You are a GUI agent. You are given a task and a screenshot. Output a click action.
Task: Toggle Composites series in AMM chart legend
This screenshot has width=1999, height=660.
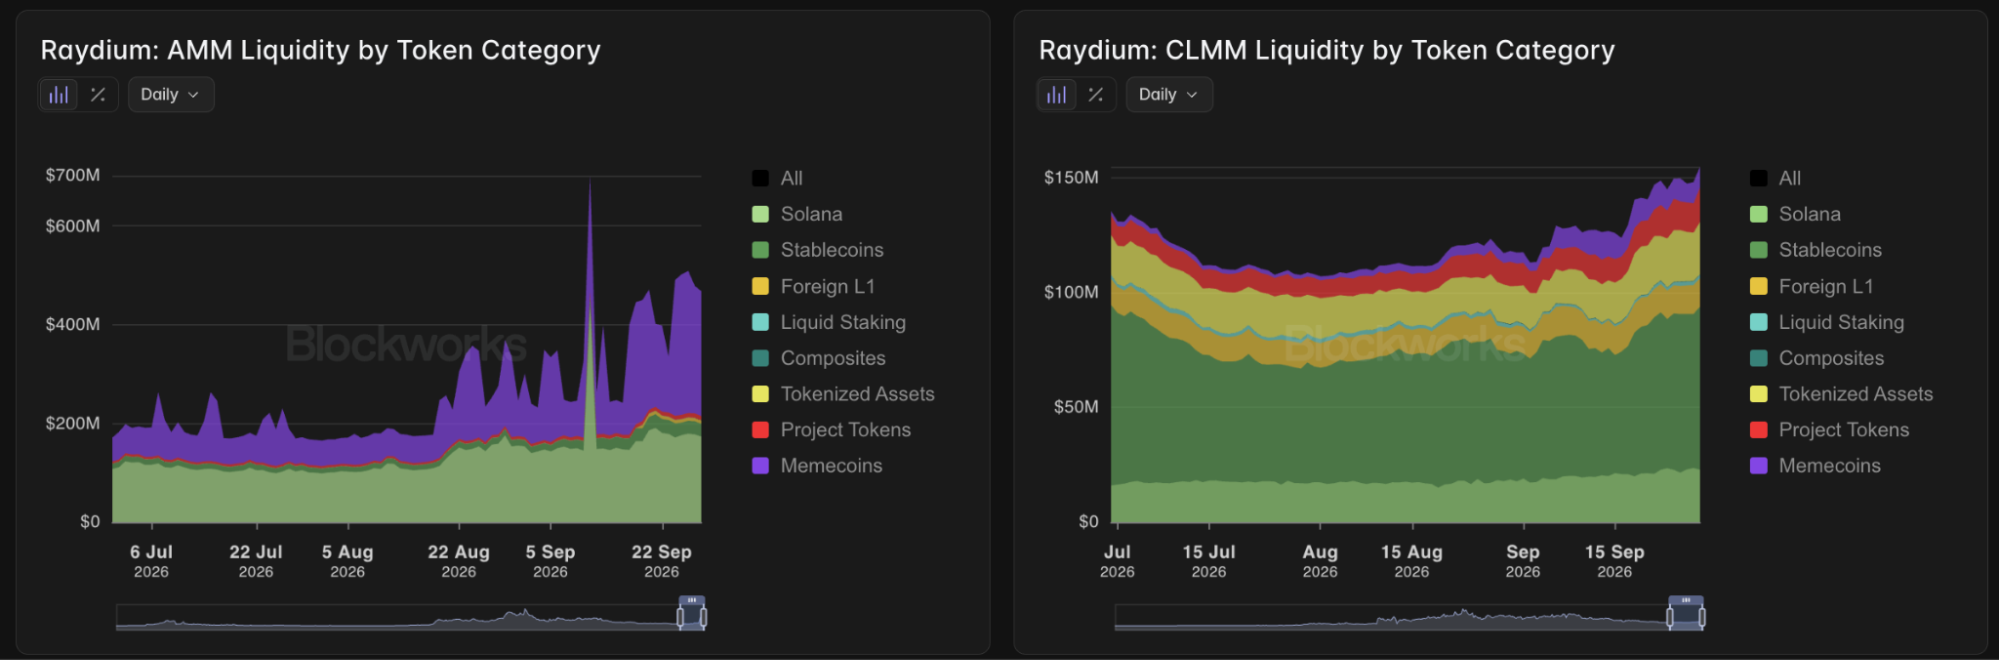point(819,358)
